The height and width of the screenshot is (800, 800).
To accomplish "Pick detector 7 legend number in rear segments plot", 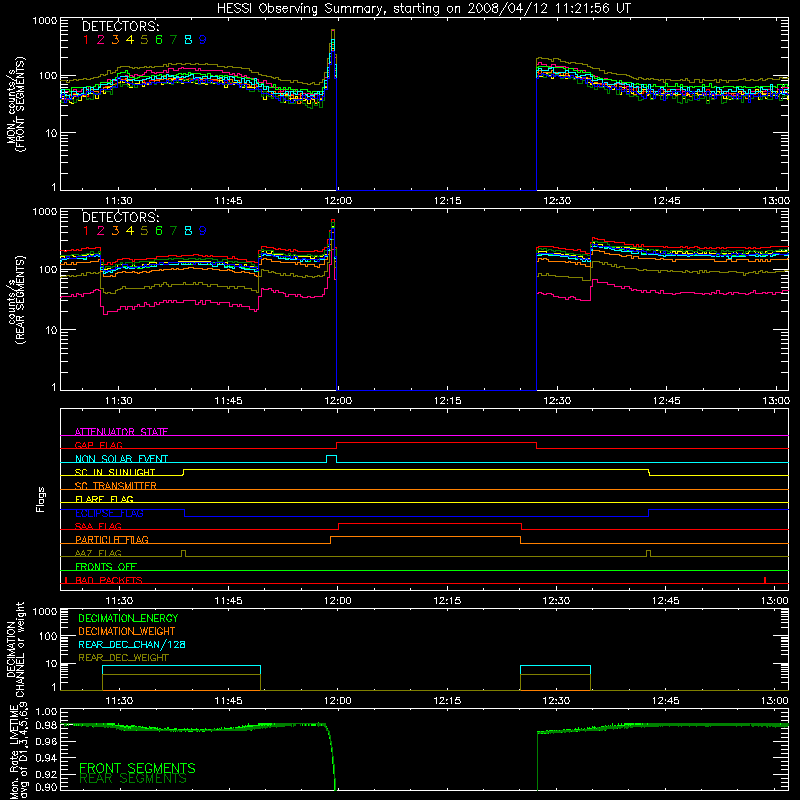I will [173, 231].
